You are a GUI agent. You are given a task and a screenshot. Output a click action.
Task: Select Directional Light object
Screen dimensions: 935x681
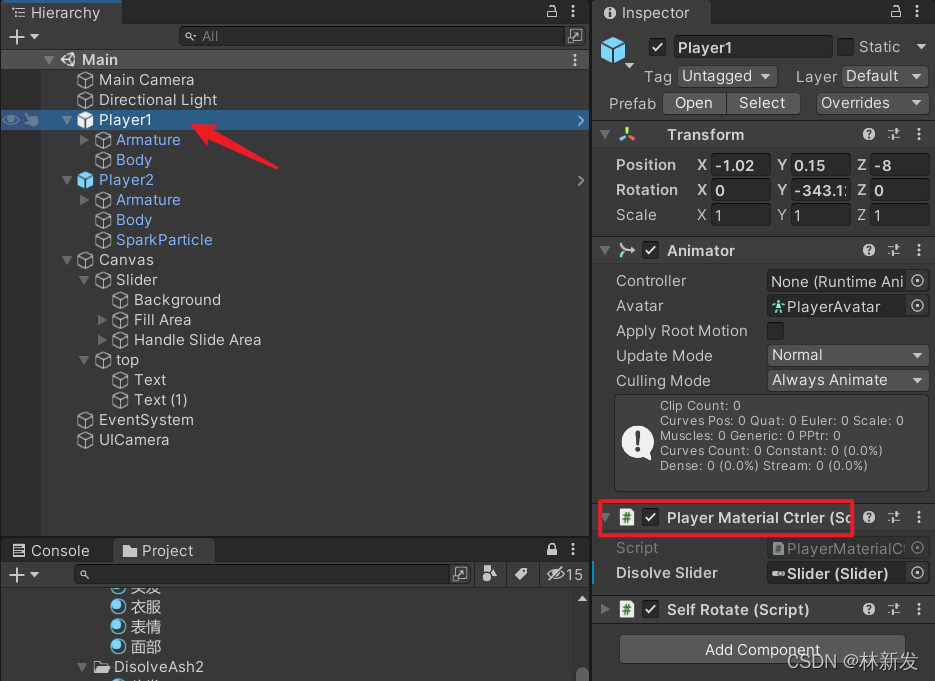(x=157, y=100)
